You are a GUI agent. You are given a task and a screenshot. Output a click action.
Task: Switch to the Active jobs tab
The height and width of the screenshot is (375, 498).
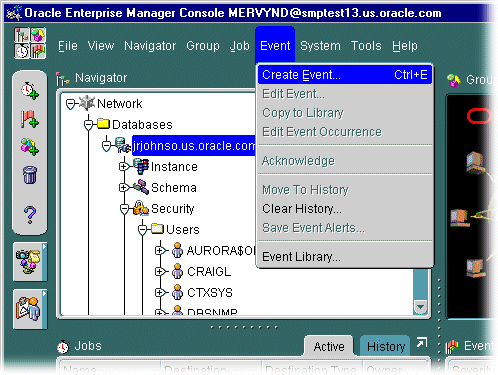(329, 346)
